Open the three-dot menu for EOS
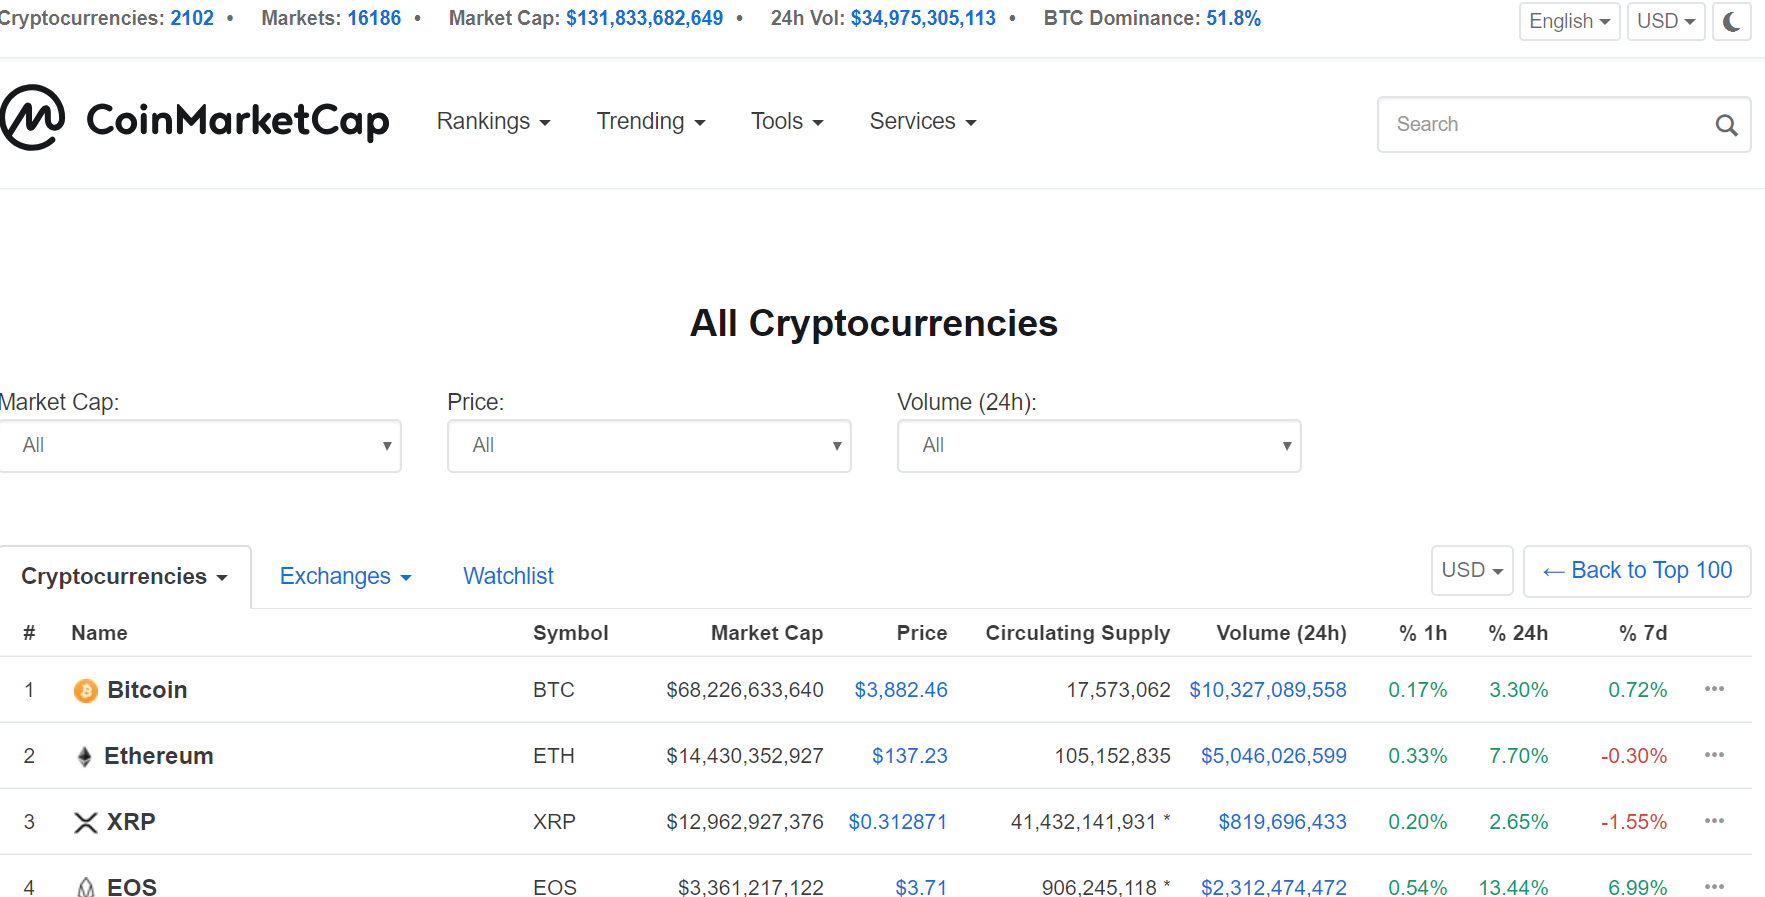1765x897 pixels. (x=1714, y=886)
